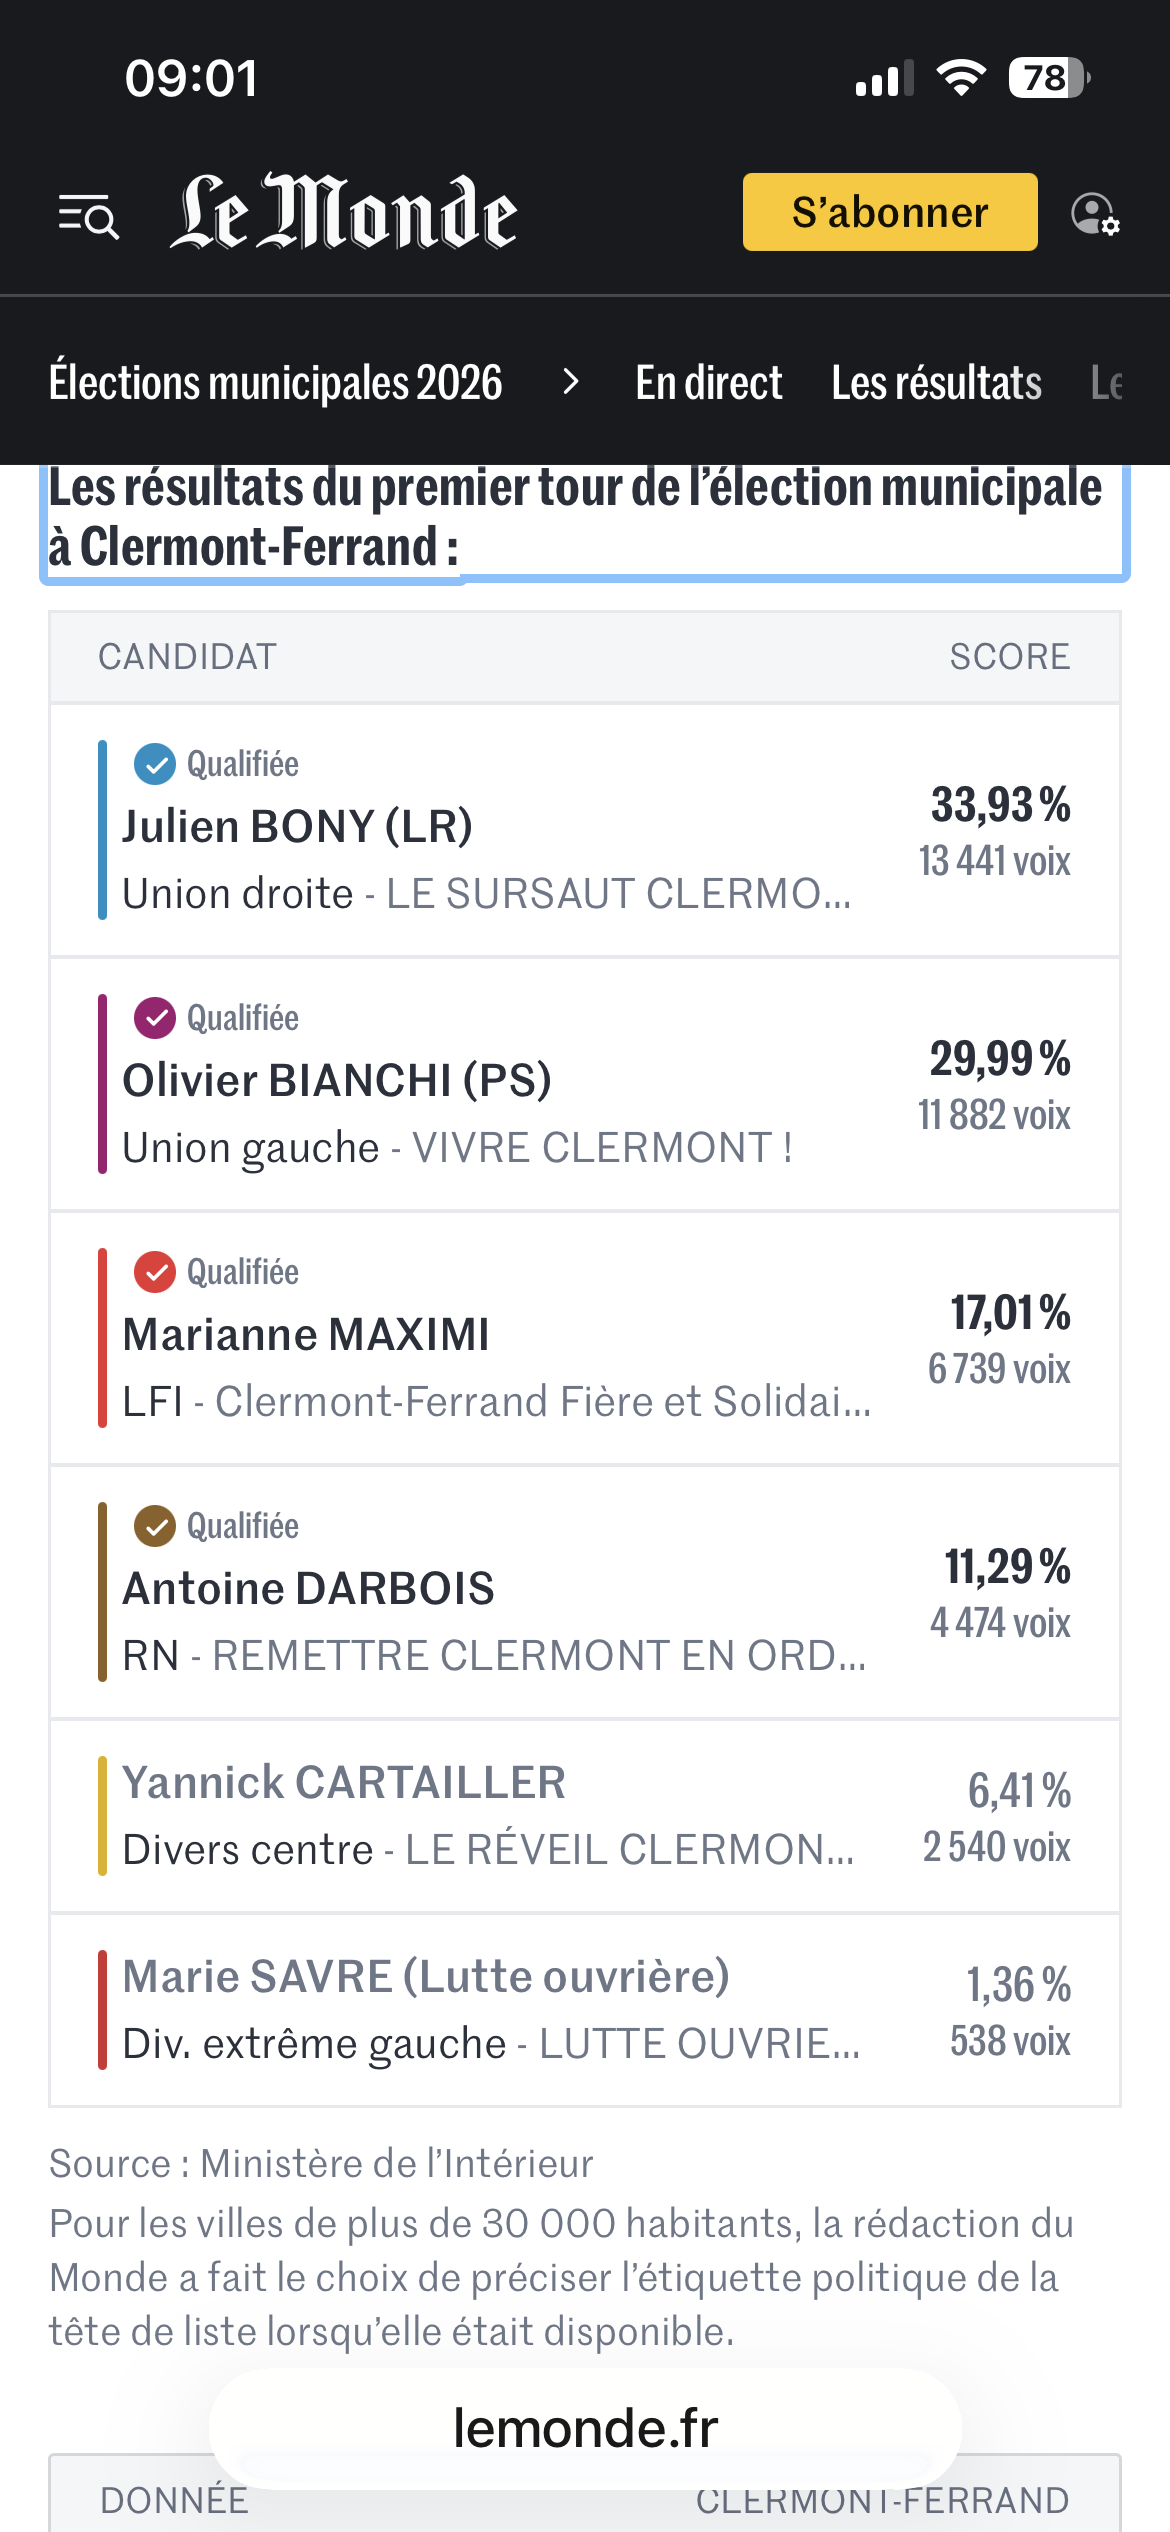Open the menu and search icon
The width and height of the screenshot is (1170, 2532).
pyautogui.click(x=89, y=215)
